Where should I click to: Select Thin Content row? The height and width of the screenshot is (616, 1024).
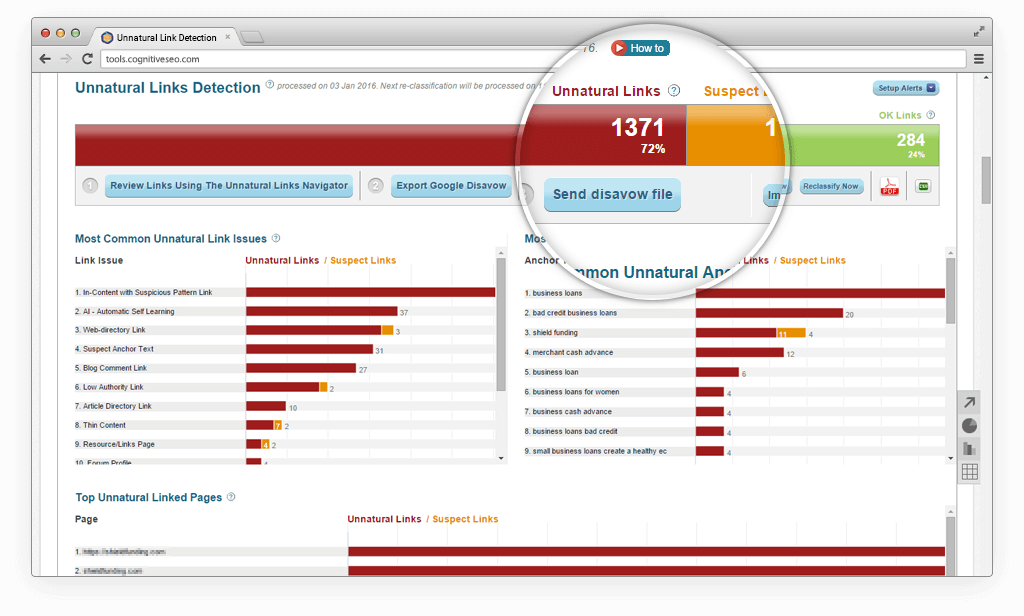point(285,425)
